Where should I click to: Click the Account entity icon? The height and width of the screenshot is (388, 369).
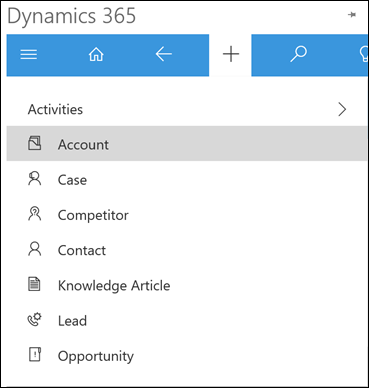pyautogui.click(x=34, y=143)
